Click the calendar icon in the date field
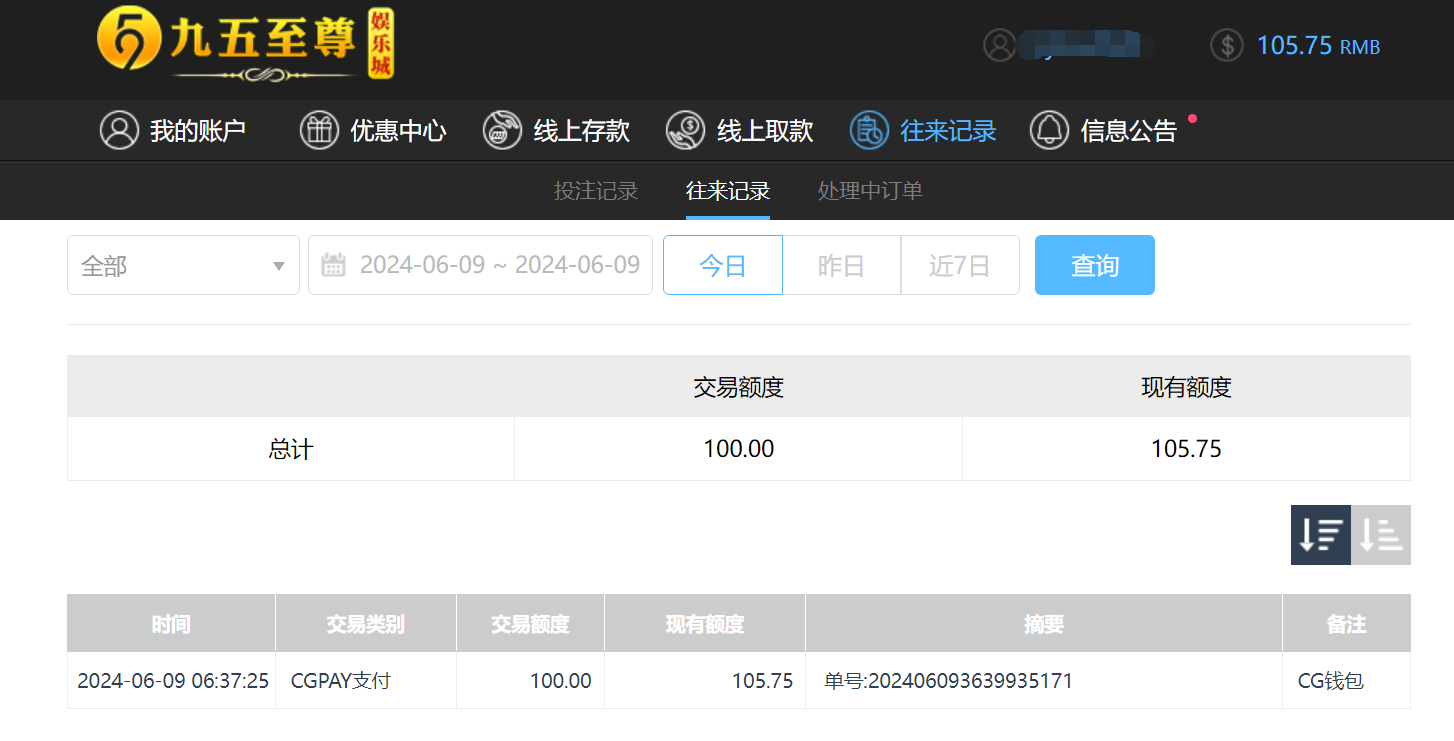Screen dimensions: 1454x741 [x=334, y=264]
